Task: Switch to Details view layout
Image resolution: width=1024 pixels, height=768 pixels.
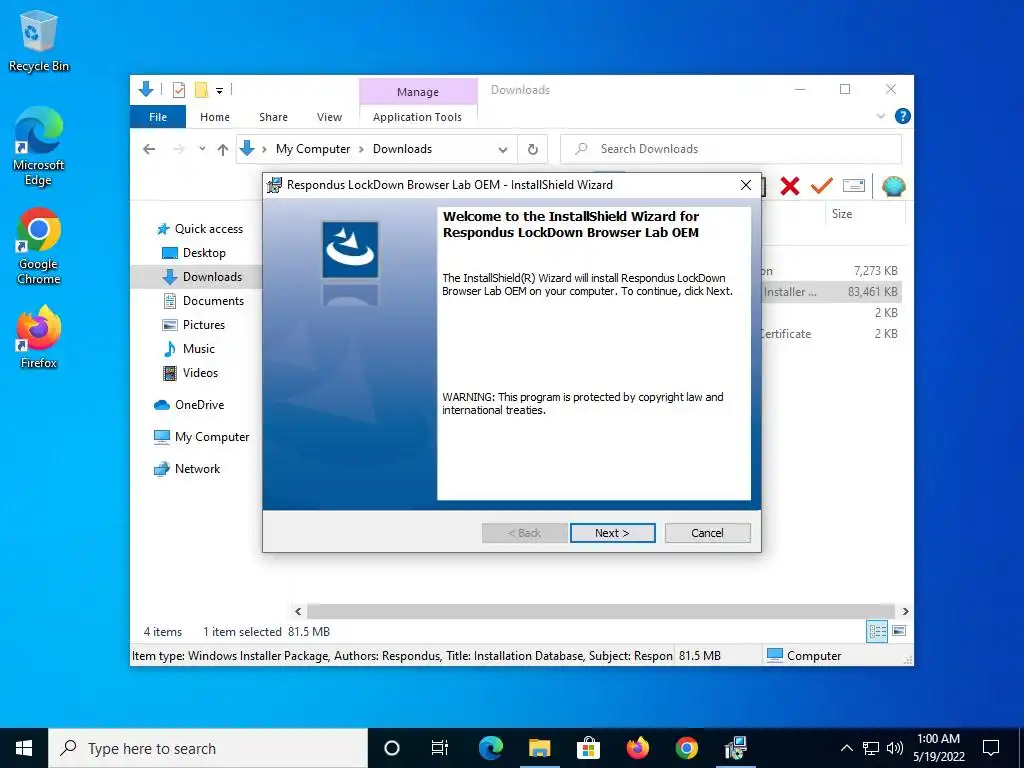Action: click(x=877, y=631)
